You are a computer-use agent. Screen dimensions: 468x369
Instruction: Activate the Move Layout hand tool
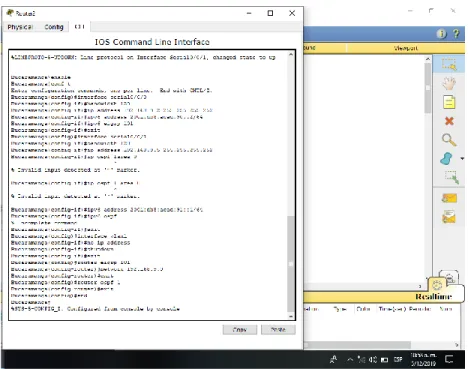point(449,83)
